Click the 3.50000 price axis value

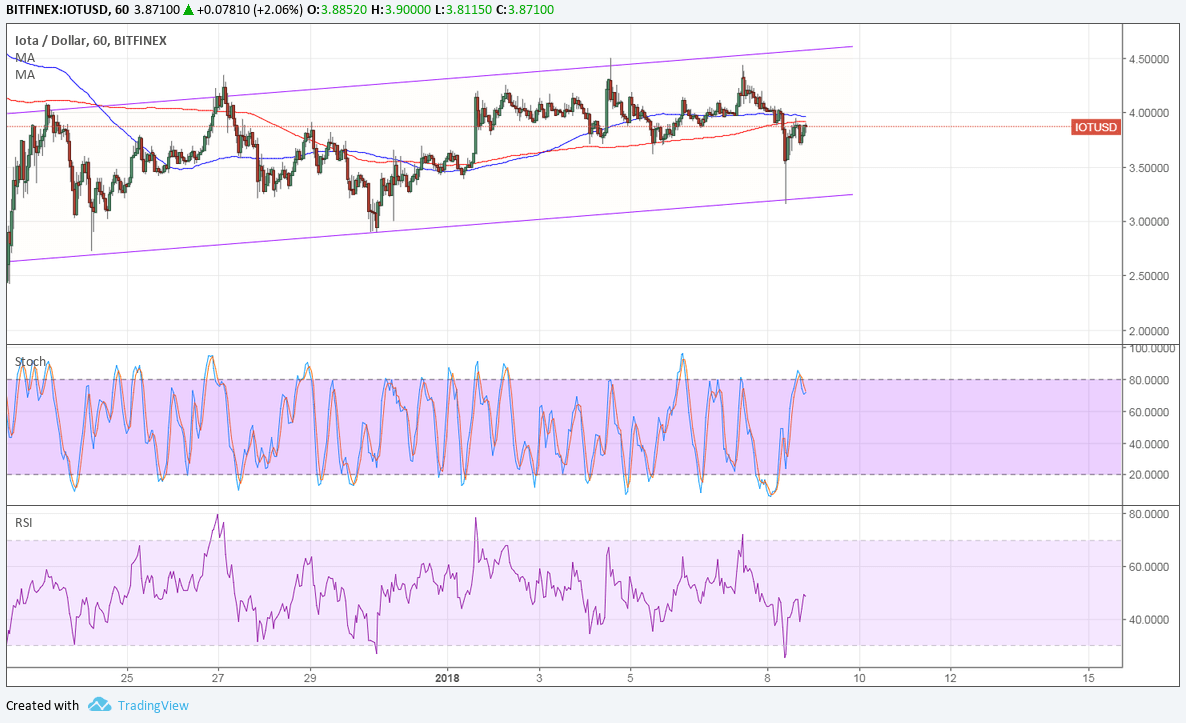[1149, 168]
